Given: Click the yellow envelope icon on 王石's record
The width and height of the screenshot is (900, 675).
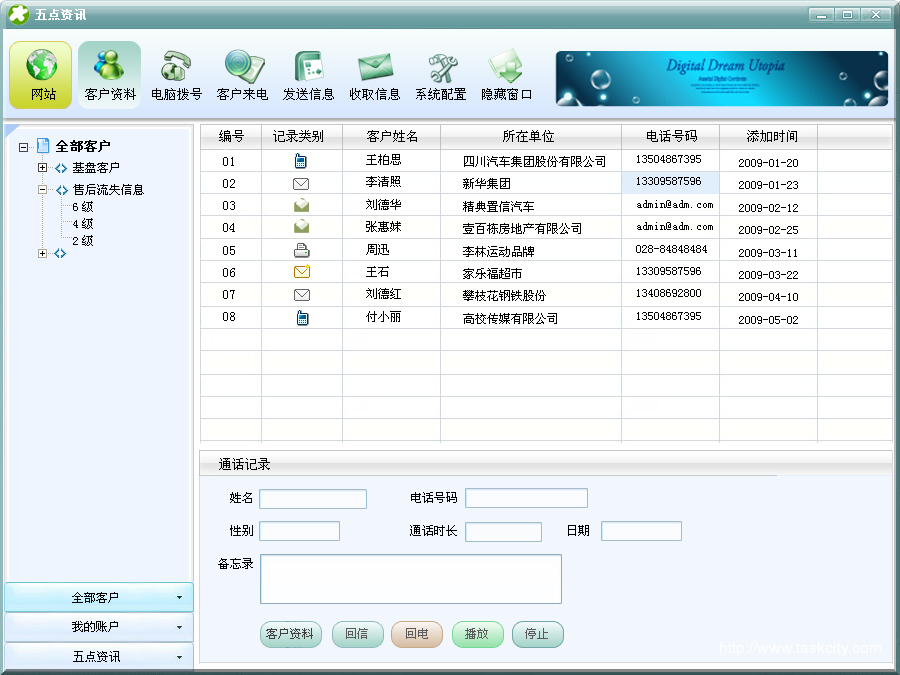Looking at the screenshot, I should pyautogui.click(x=301, y=271).
